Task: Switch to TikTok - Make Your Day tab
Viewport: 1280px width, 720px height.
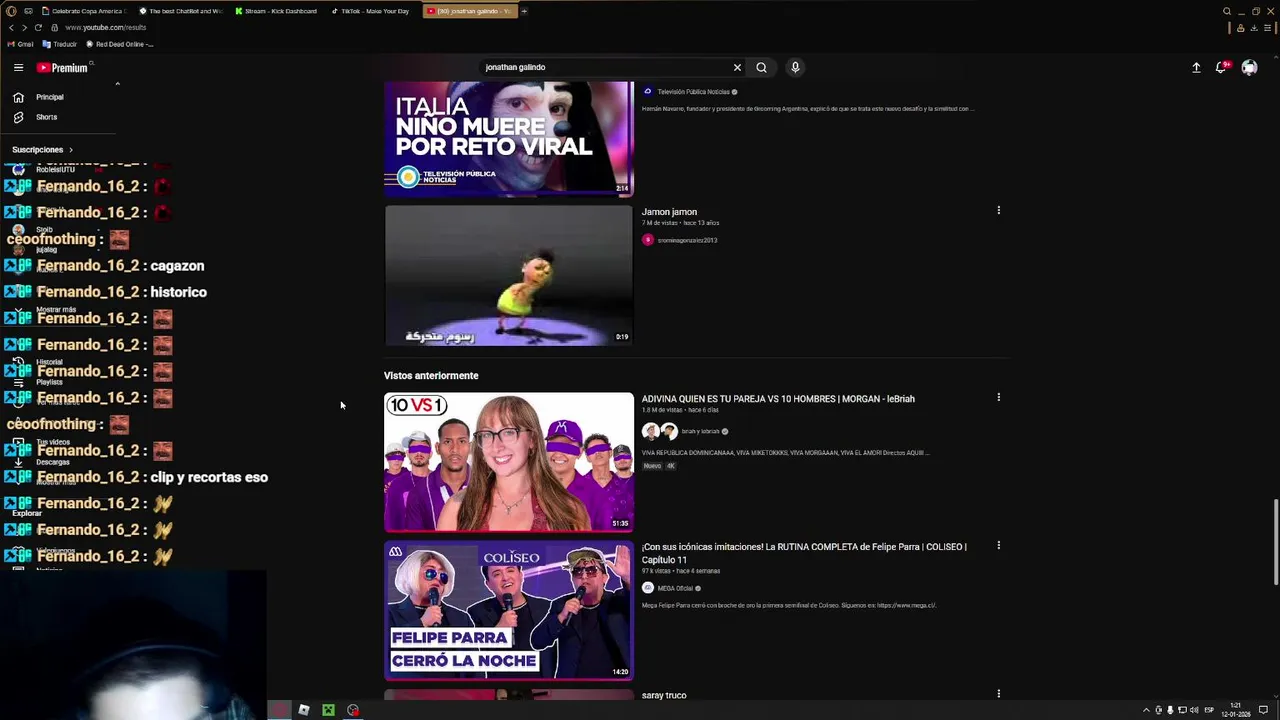Action: point(372,11)
